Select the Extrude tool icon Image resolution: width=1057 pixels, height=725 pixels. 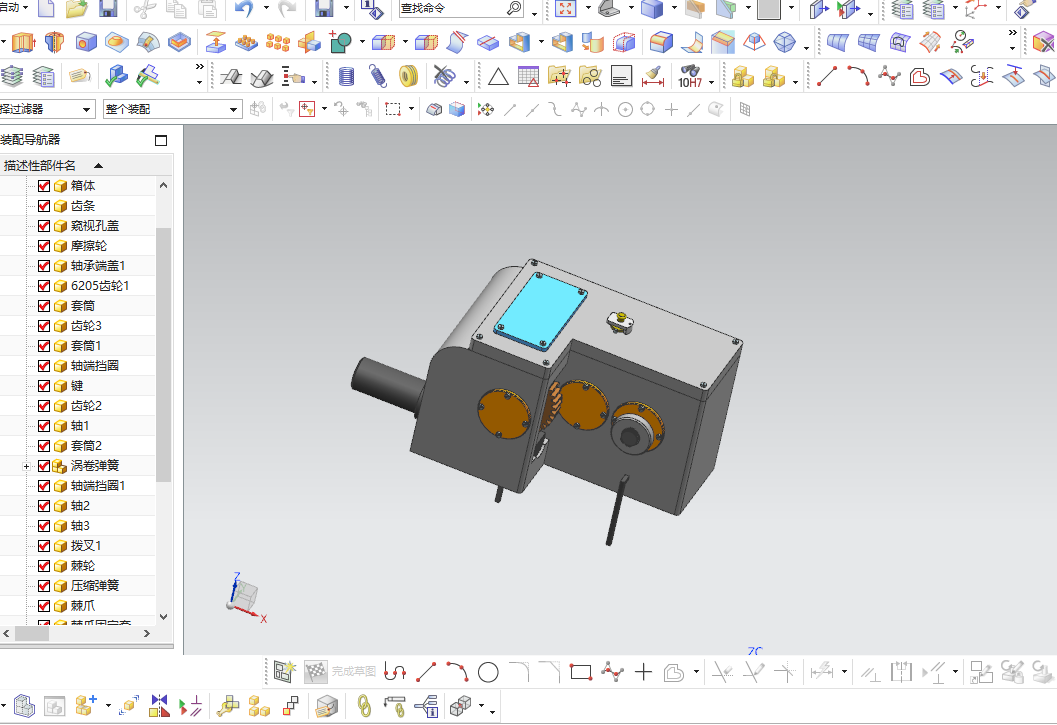[23, 42]
